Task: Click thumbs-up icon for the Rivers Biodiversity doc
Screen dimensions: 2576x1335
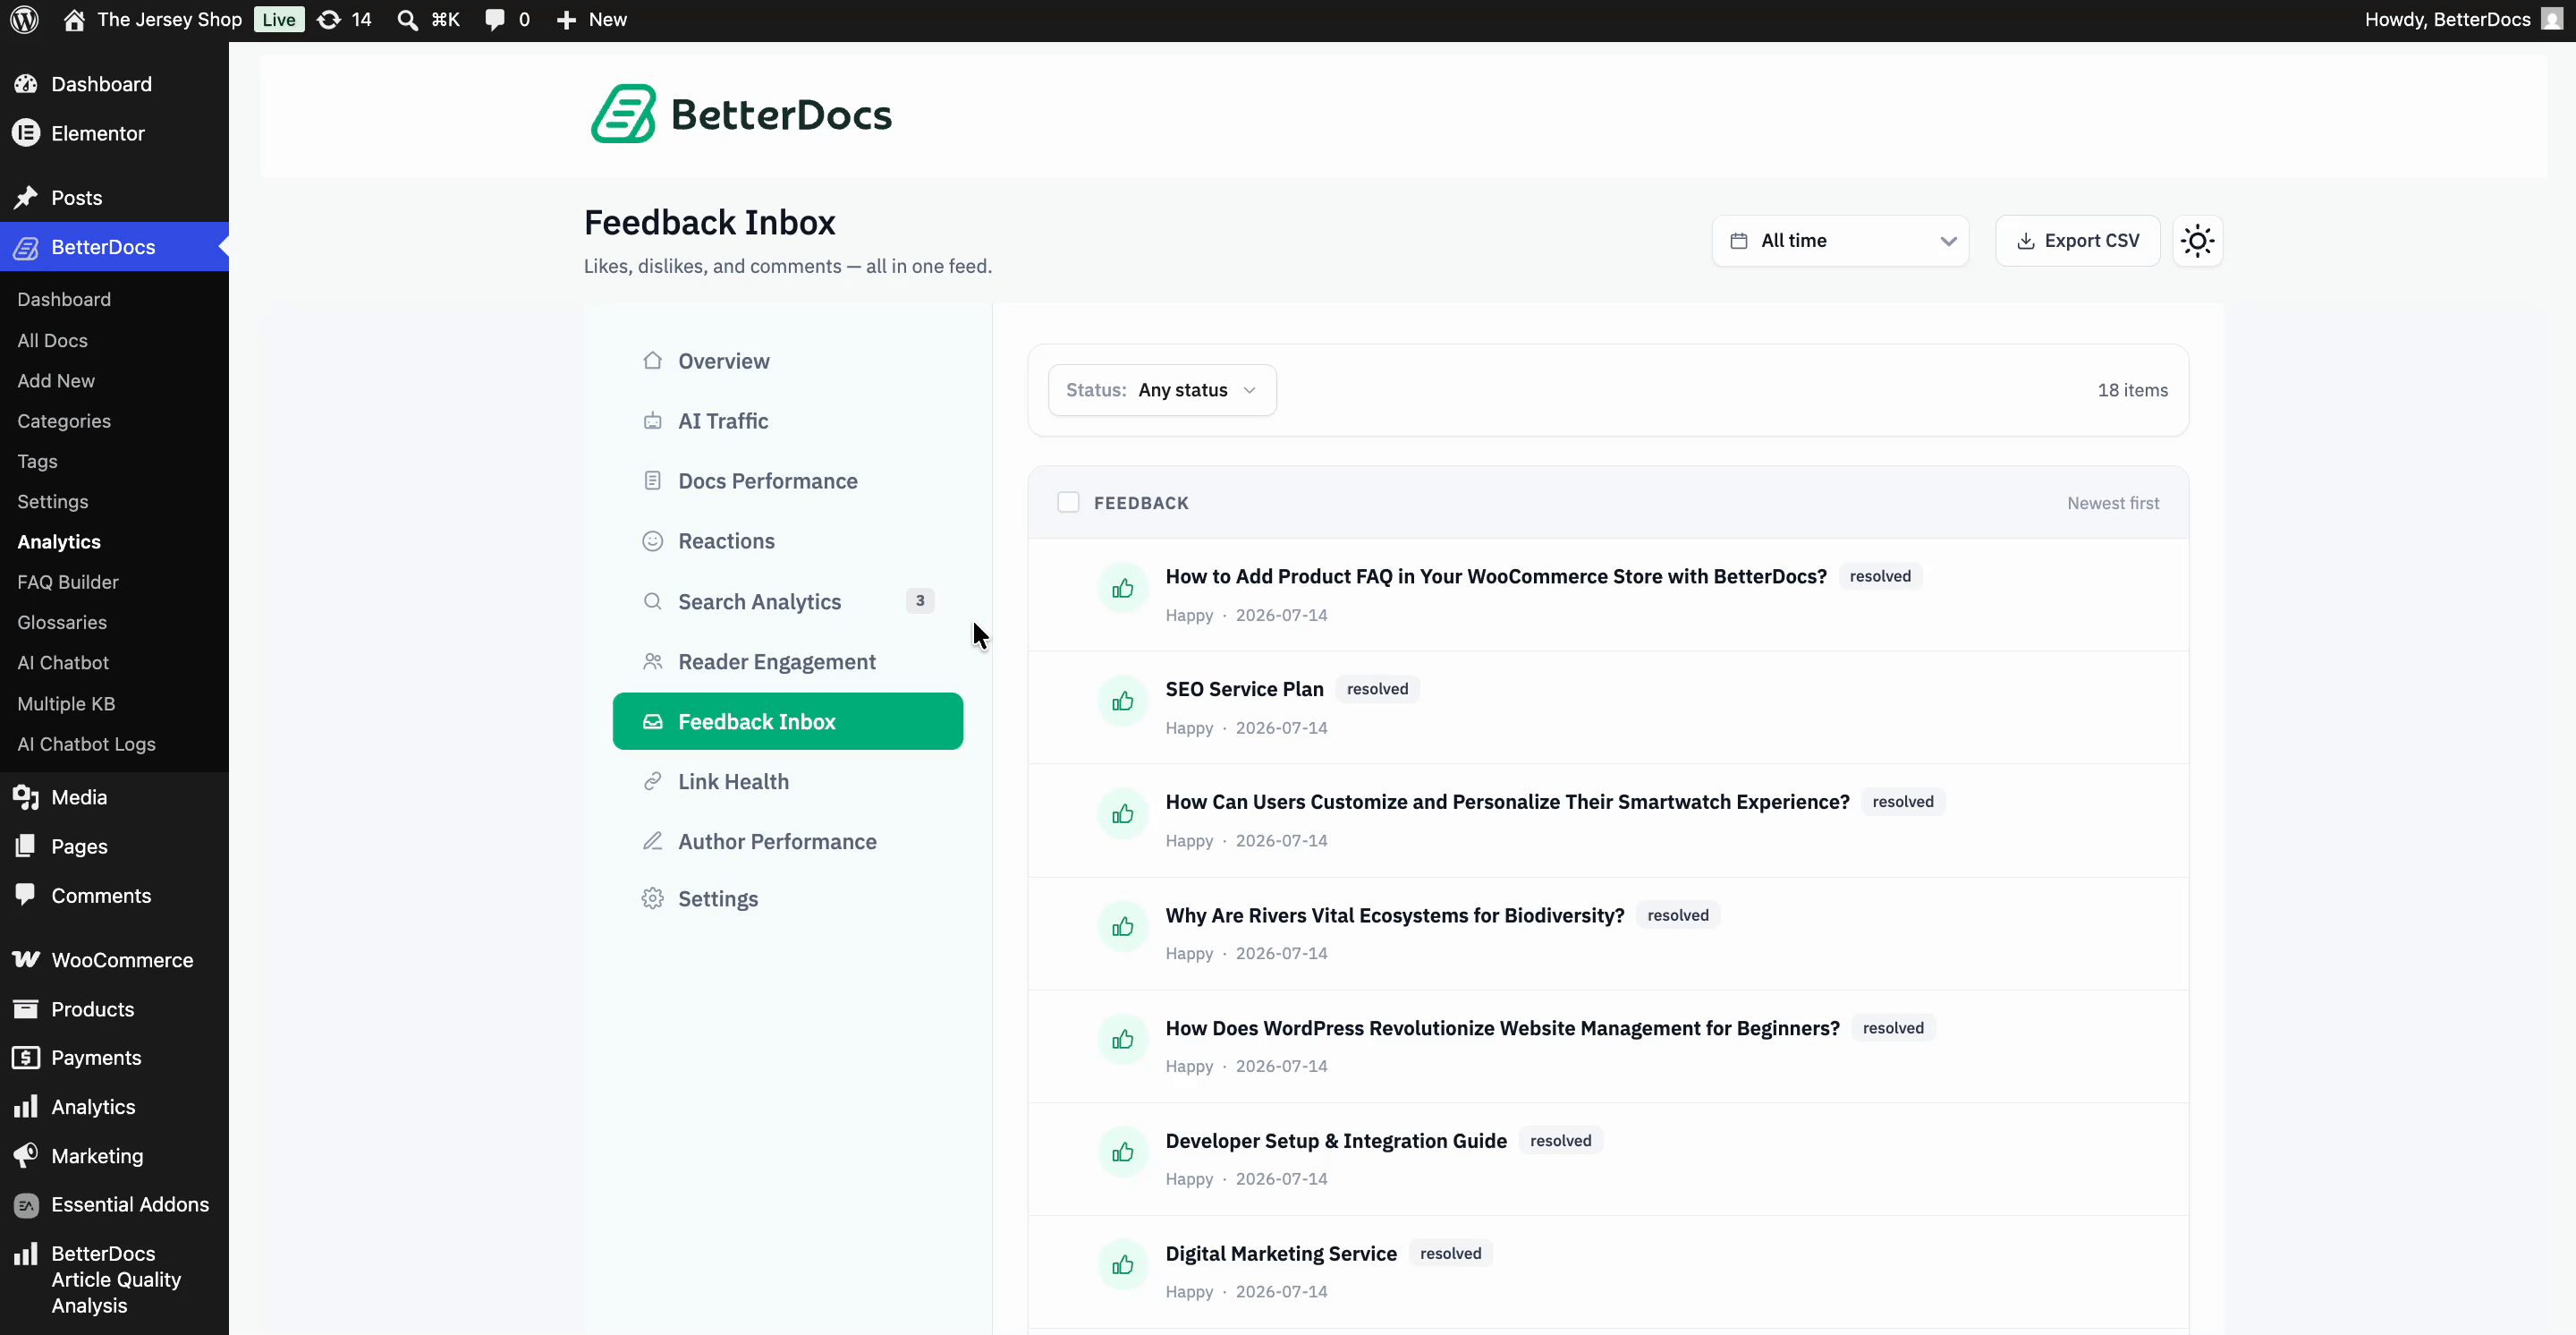Action: (x=1123, y=927)
